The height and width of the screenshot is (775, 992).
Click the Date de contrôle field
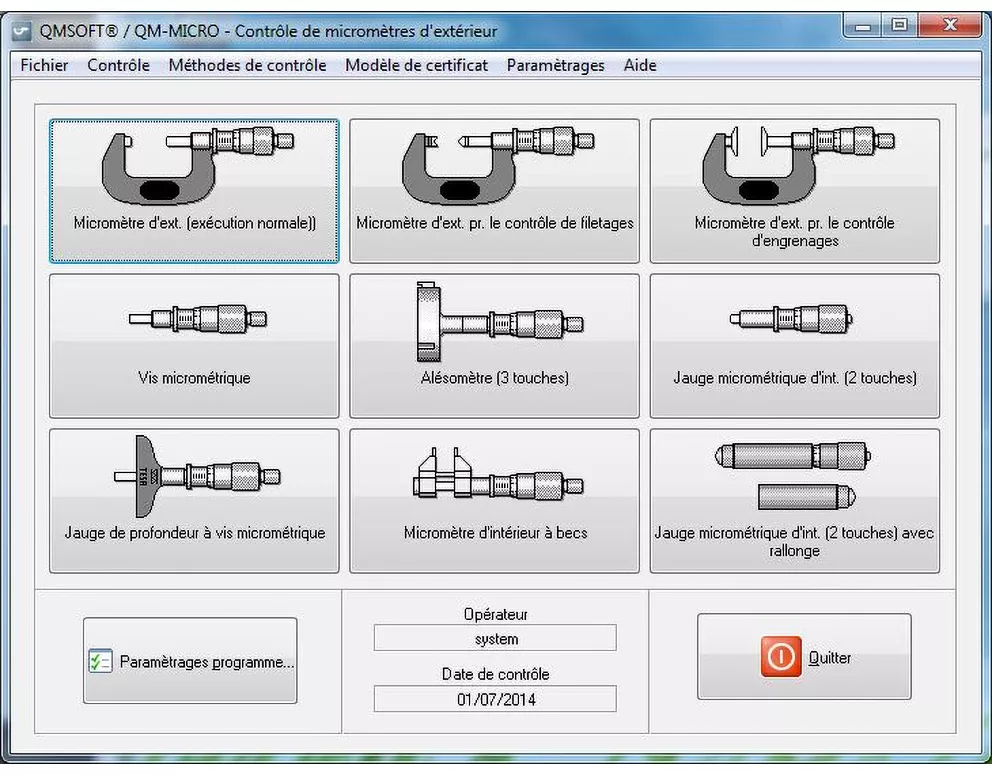click(495, 698)
